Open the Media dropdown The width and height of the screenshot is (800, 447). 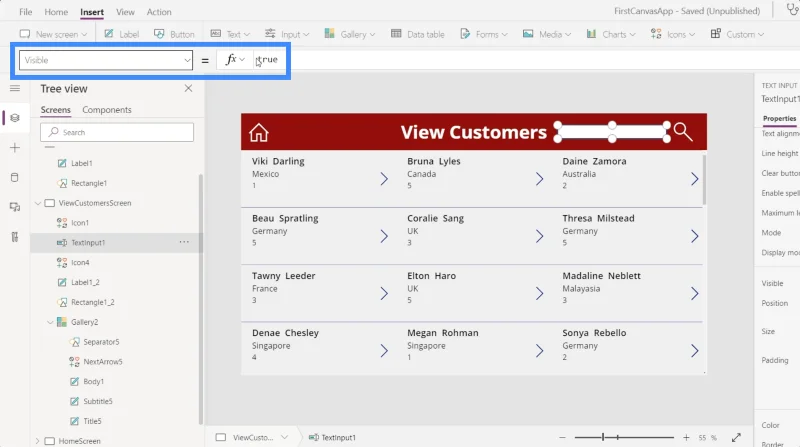tap(546, 34)
